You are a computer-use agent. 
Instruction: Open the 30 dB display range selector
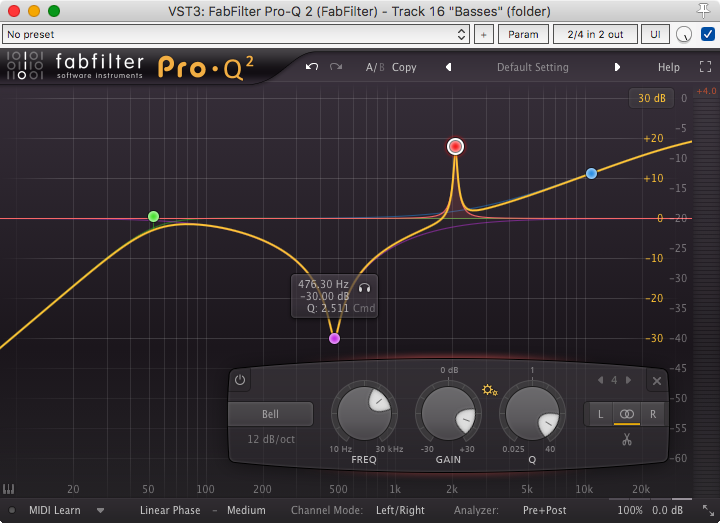[651, 98]
